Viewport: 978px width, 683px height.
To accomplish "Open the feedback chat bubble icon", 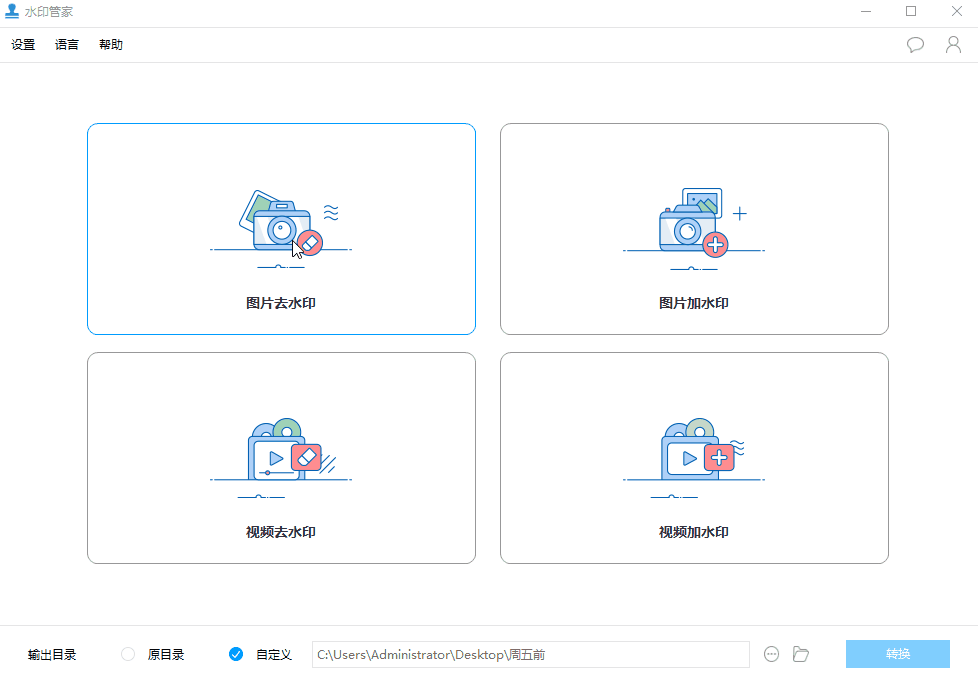I will pos(915,44).
